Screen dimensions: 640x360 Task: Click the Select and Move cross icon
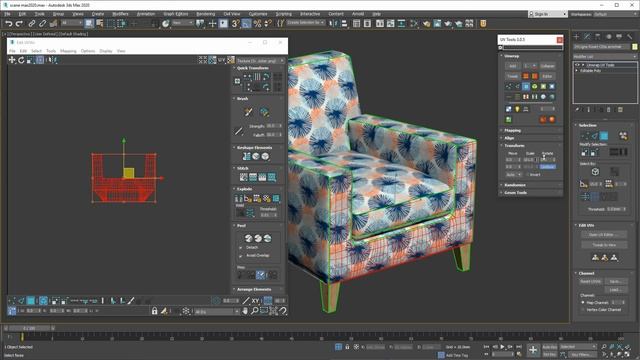[x=212, y=24]
